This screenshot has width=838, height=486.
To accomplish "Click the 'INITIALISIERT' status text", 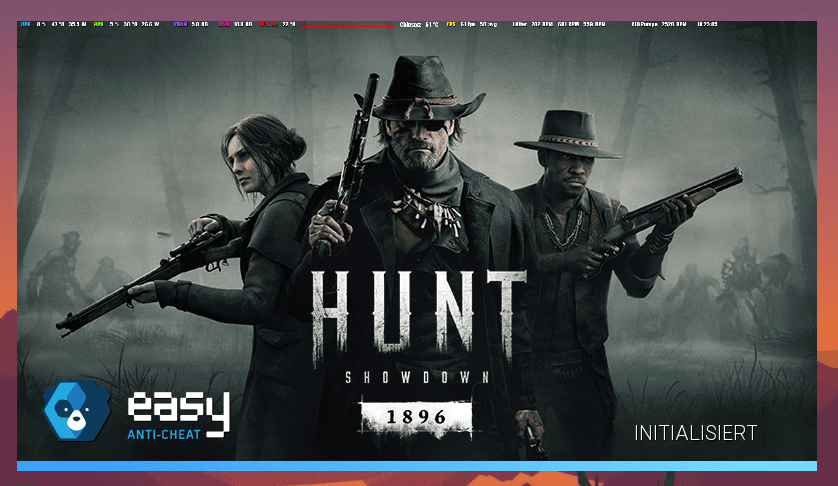I will point(695,433).
